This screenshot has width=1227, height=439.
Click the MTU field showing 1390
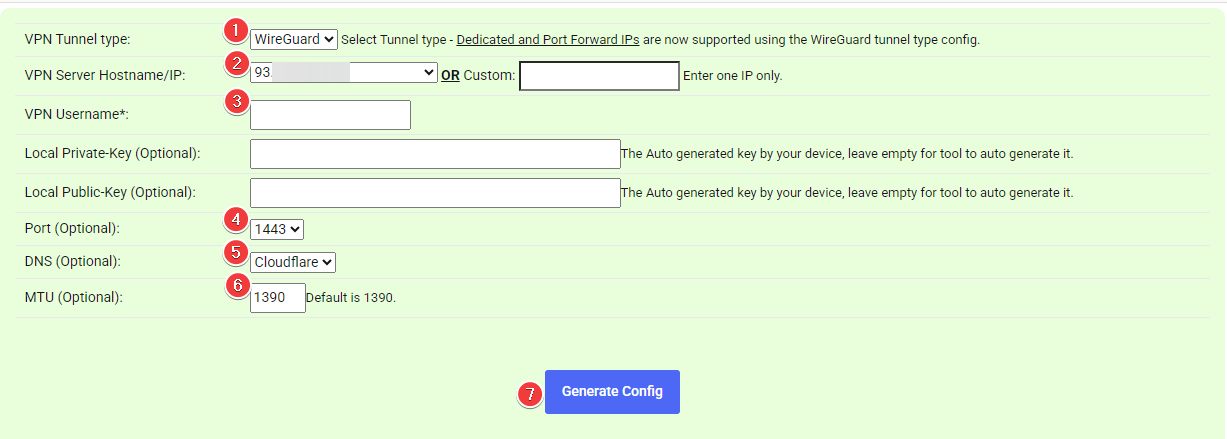pyautogui.click(x=277, y=298)
